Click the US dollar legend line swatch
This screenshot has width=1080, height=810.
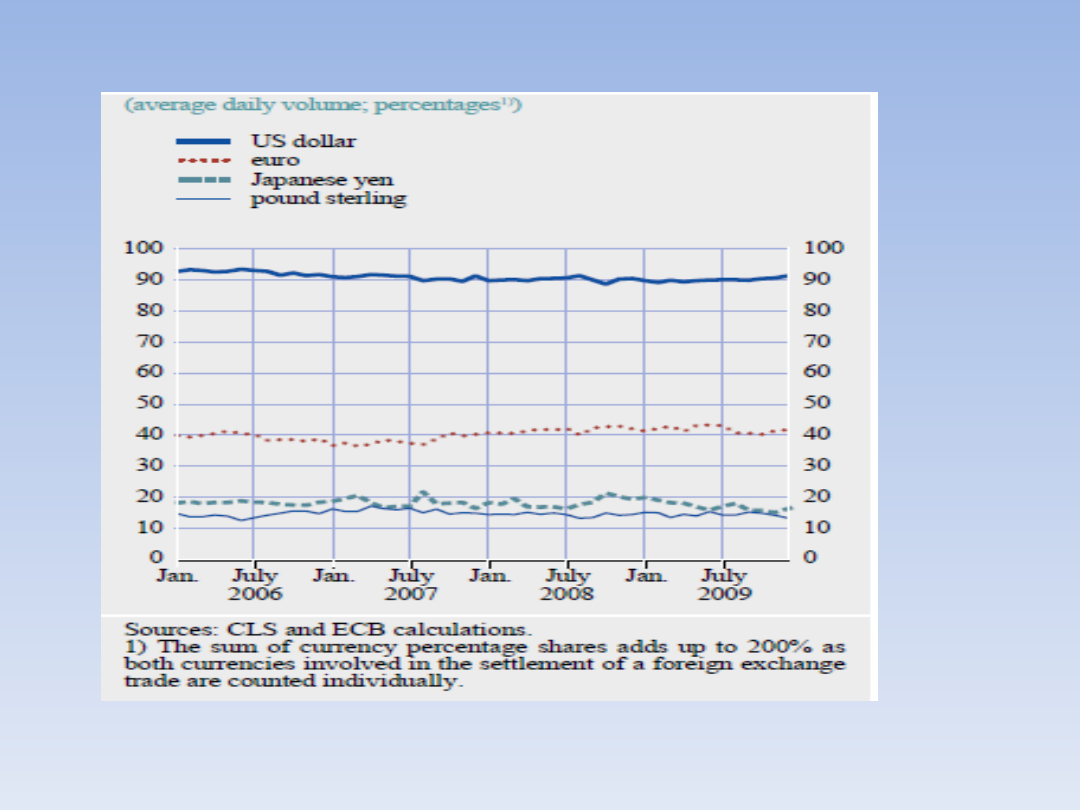pyautogui.click(x=204, y=142)
